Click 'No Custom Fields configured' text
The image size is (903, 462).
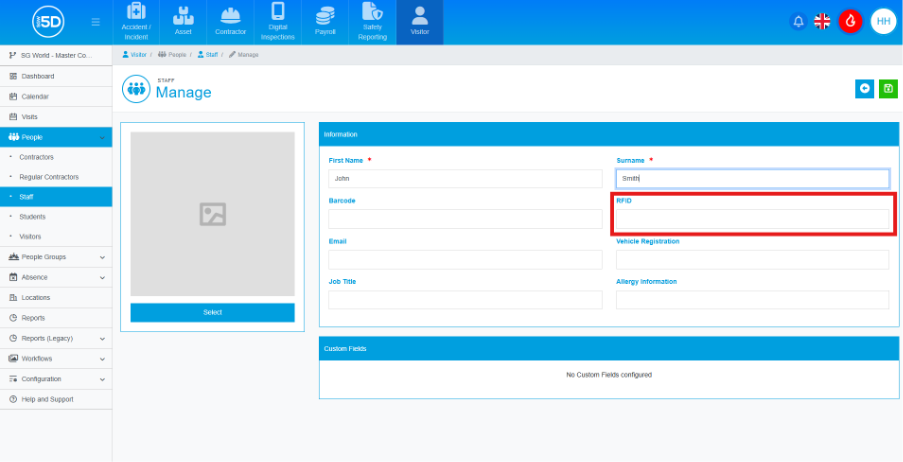(x=609, y=375)
